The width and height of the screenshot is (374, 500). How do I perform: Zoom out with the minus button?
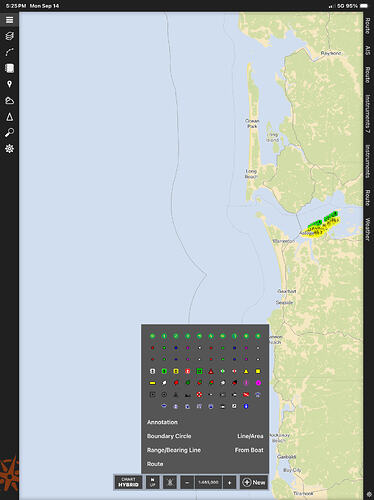[187, 482]
